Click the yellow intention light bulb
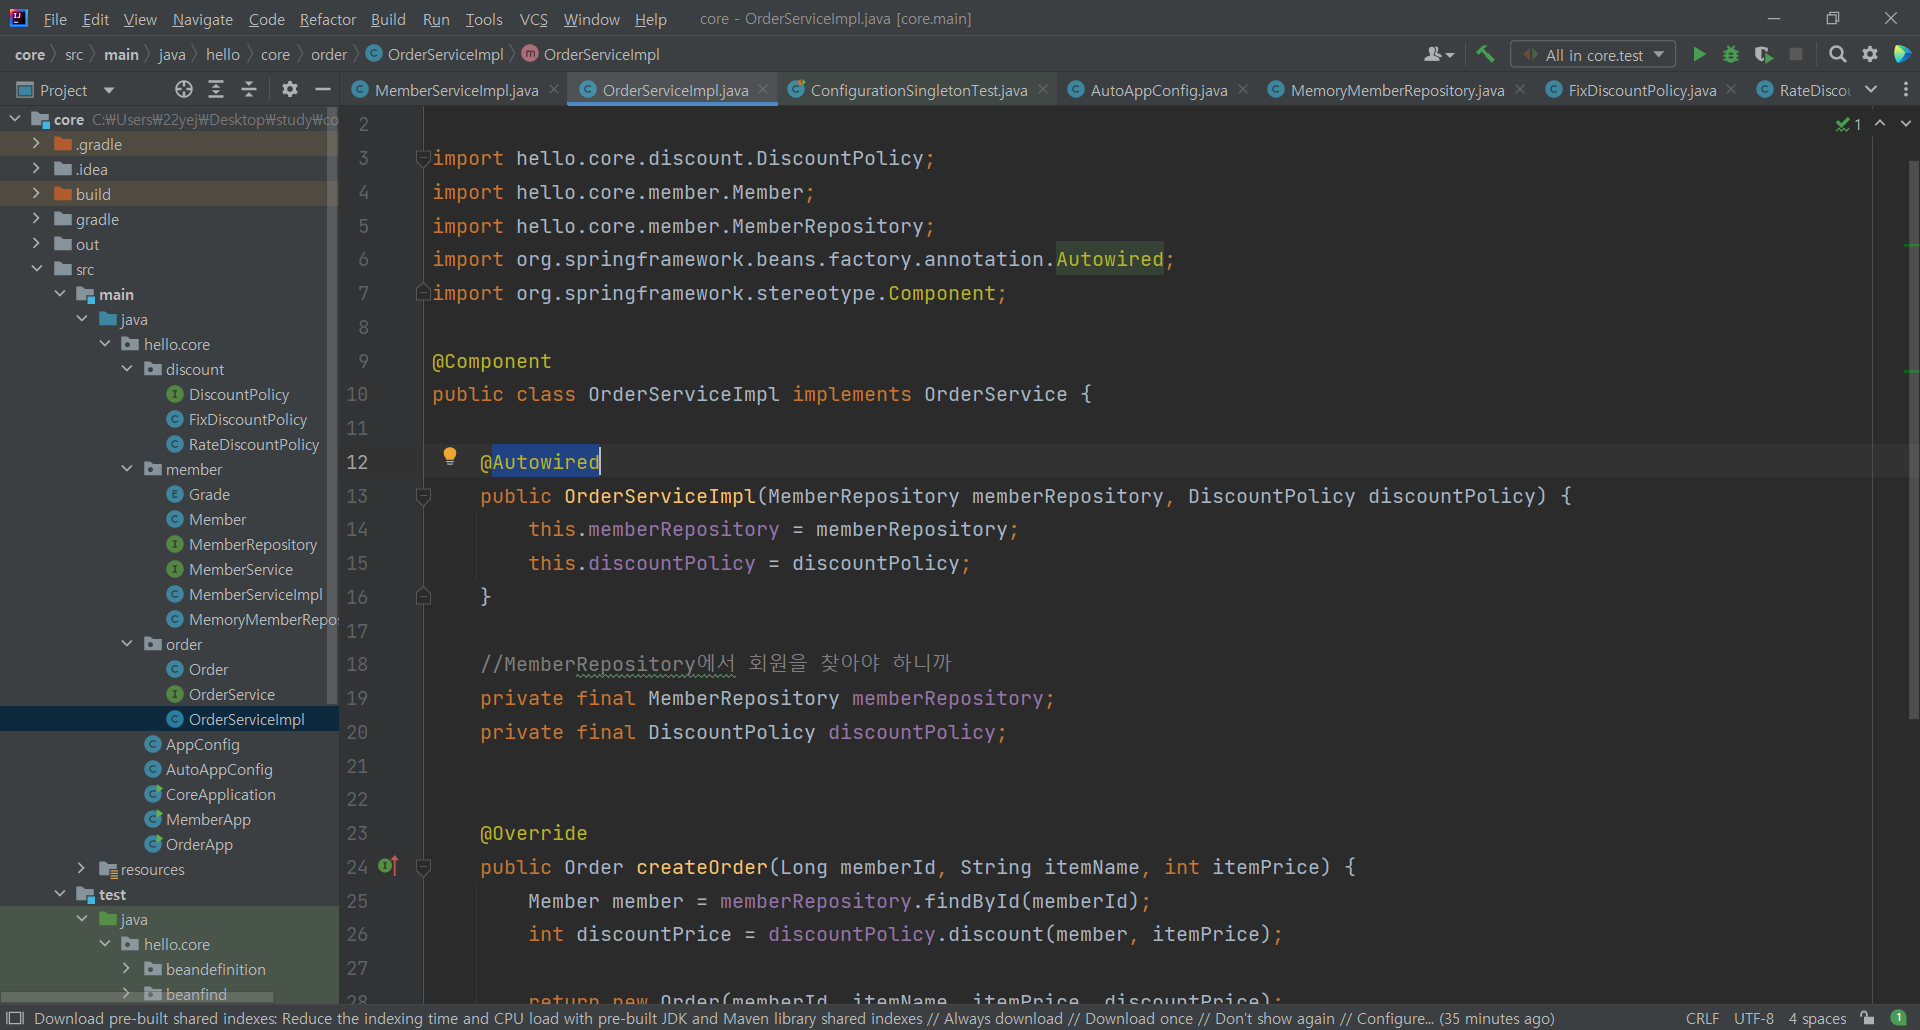This screenshot has height=1030, width=1920. coord(450,456)
